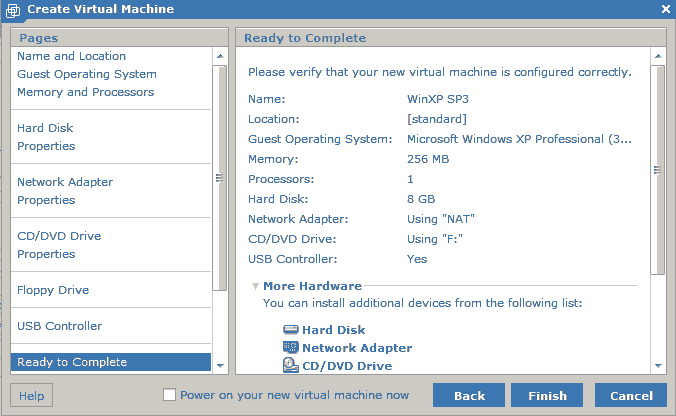The image size is (676, 416).
Task: Open the Floppy Drive page
Action: pos(53,290)
